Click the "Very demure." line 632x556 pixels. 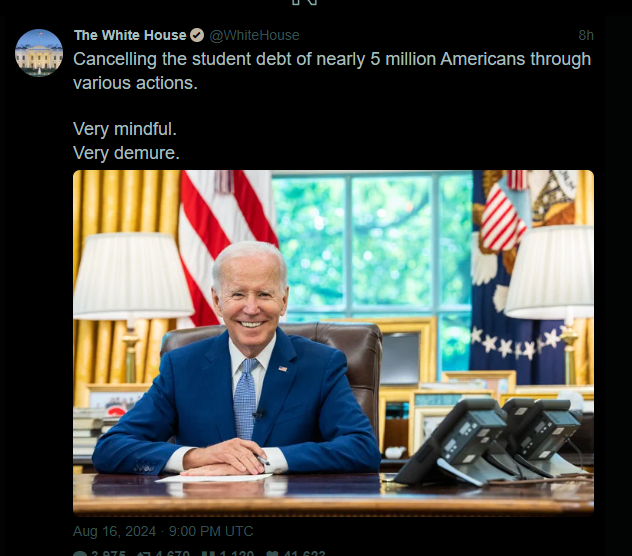point(126,153)
